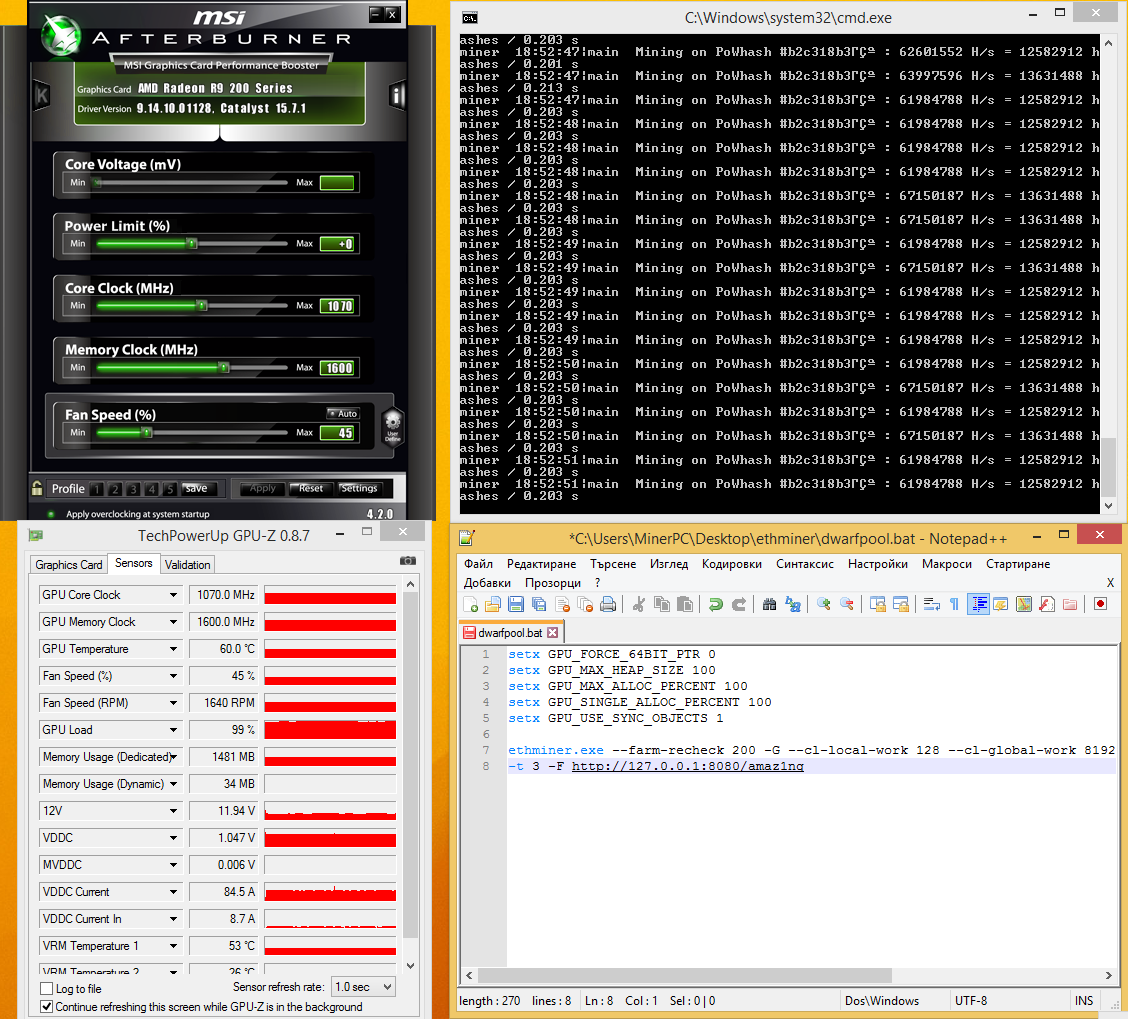Open the Afterburner information 'i' panel button

[x=397, y=95]
